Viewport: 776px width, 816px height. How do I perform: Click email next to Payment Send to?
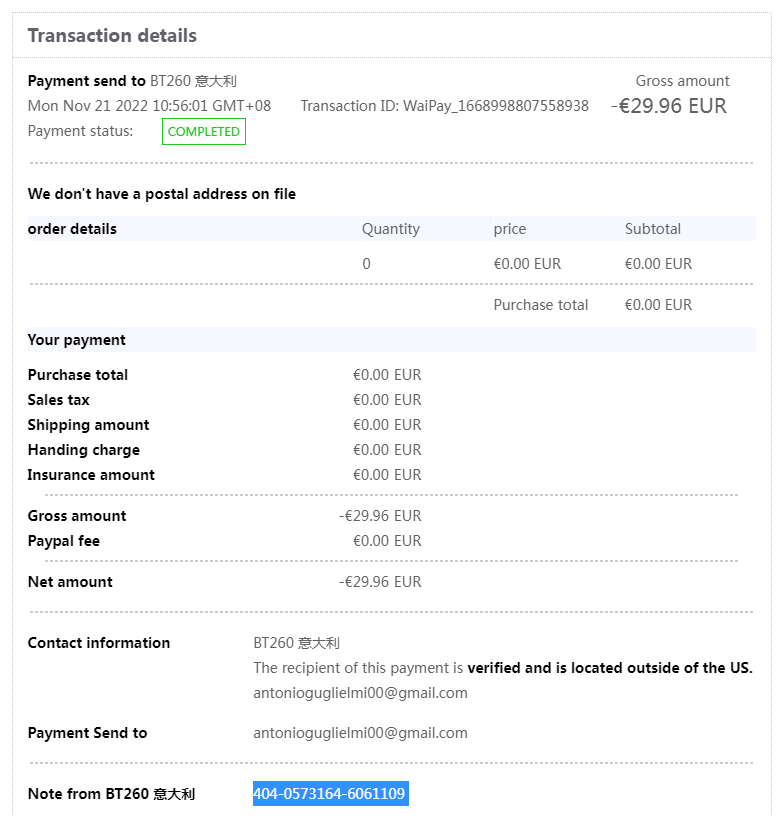360,733
